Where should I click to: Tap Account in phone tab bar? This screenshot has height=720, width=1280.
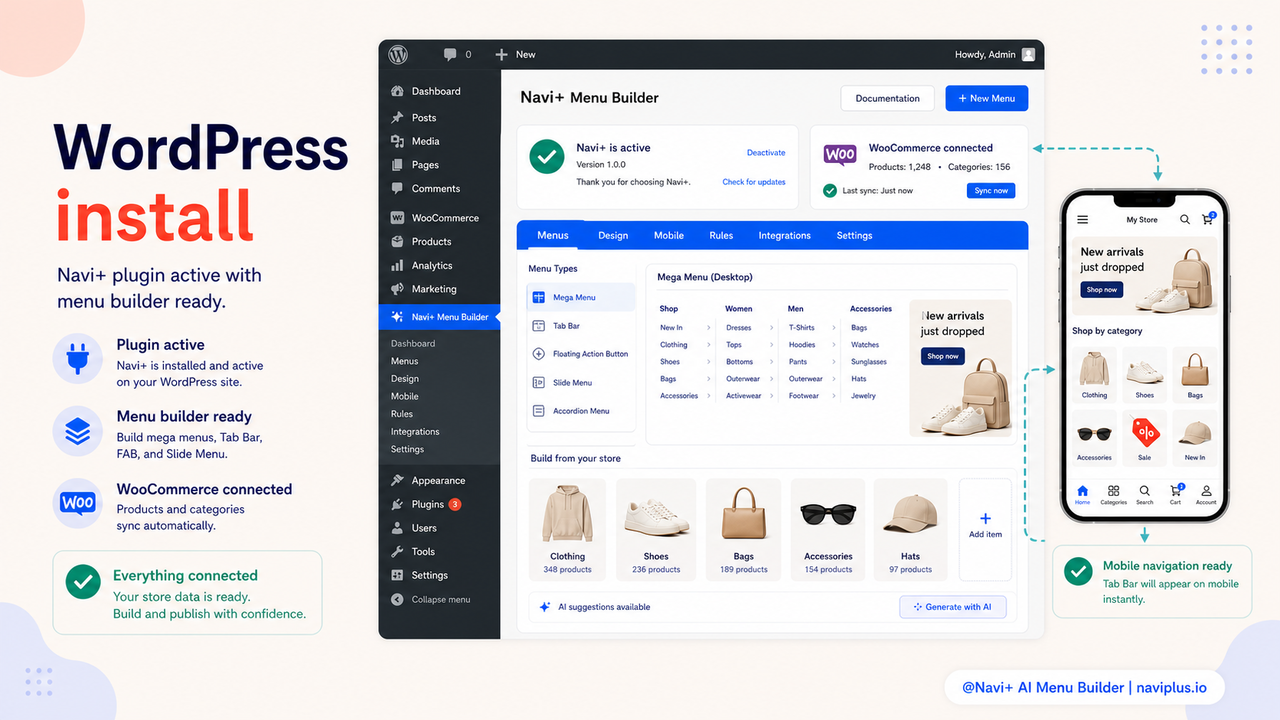1206,495
